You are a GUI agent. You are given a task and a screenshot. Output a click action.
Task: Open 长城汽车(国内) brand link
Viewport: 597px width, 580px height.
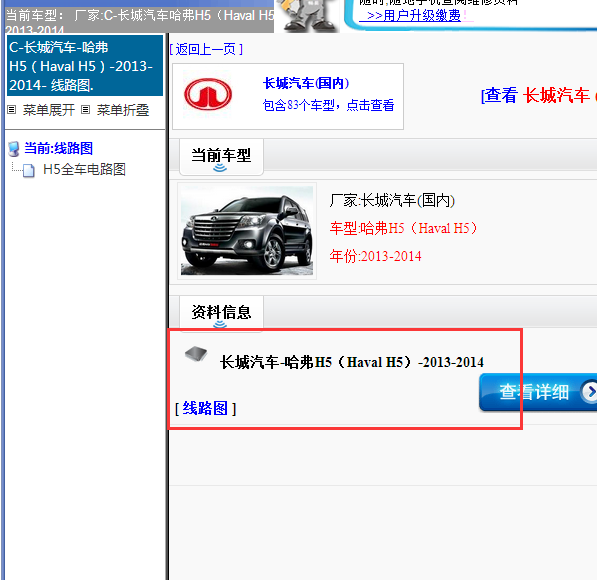pyautogui.click(x=306, y=83)
